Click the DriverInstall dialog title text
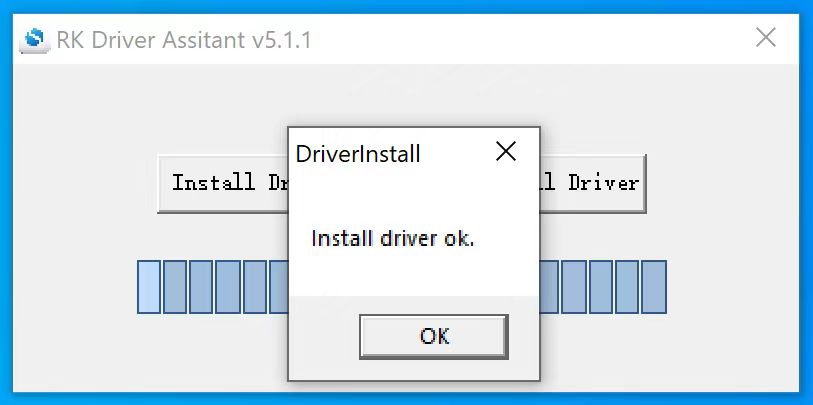Viewport: 813px width, 405px height. point(358,154)
